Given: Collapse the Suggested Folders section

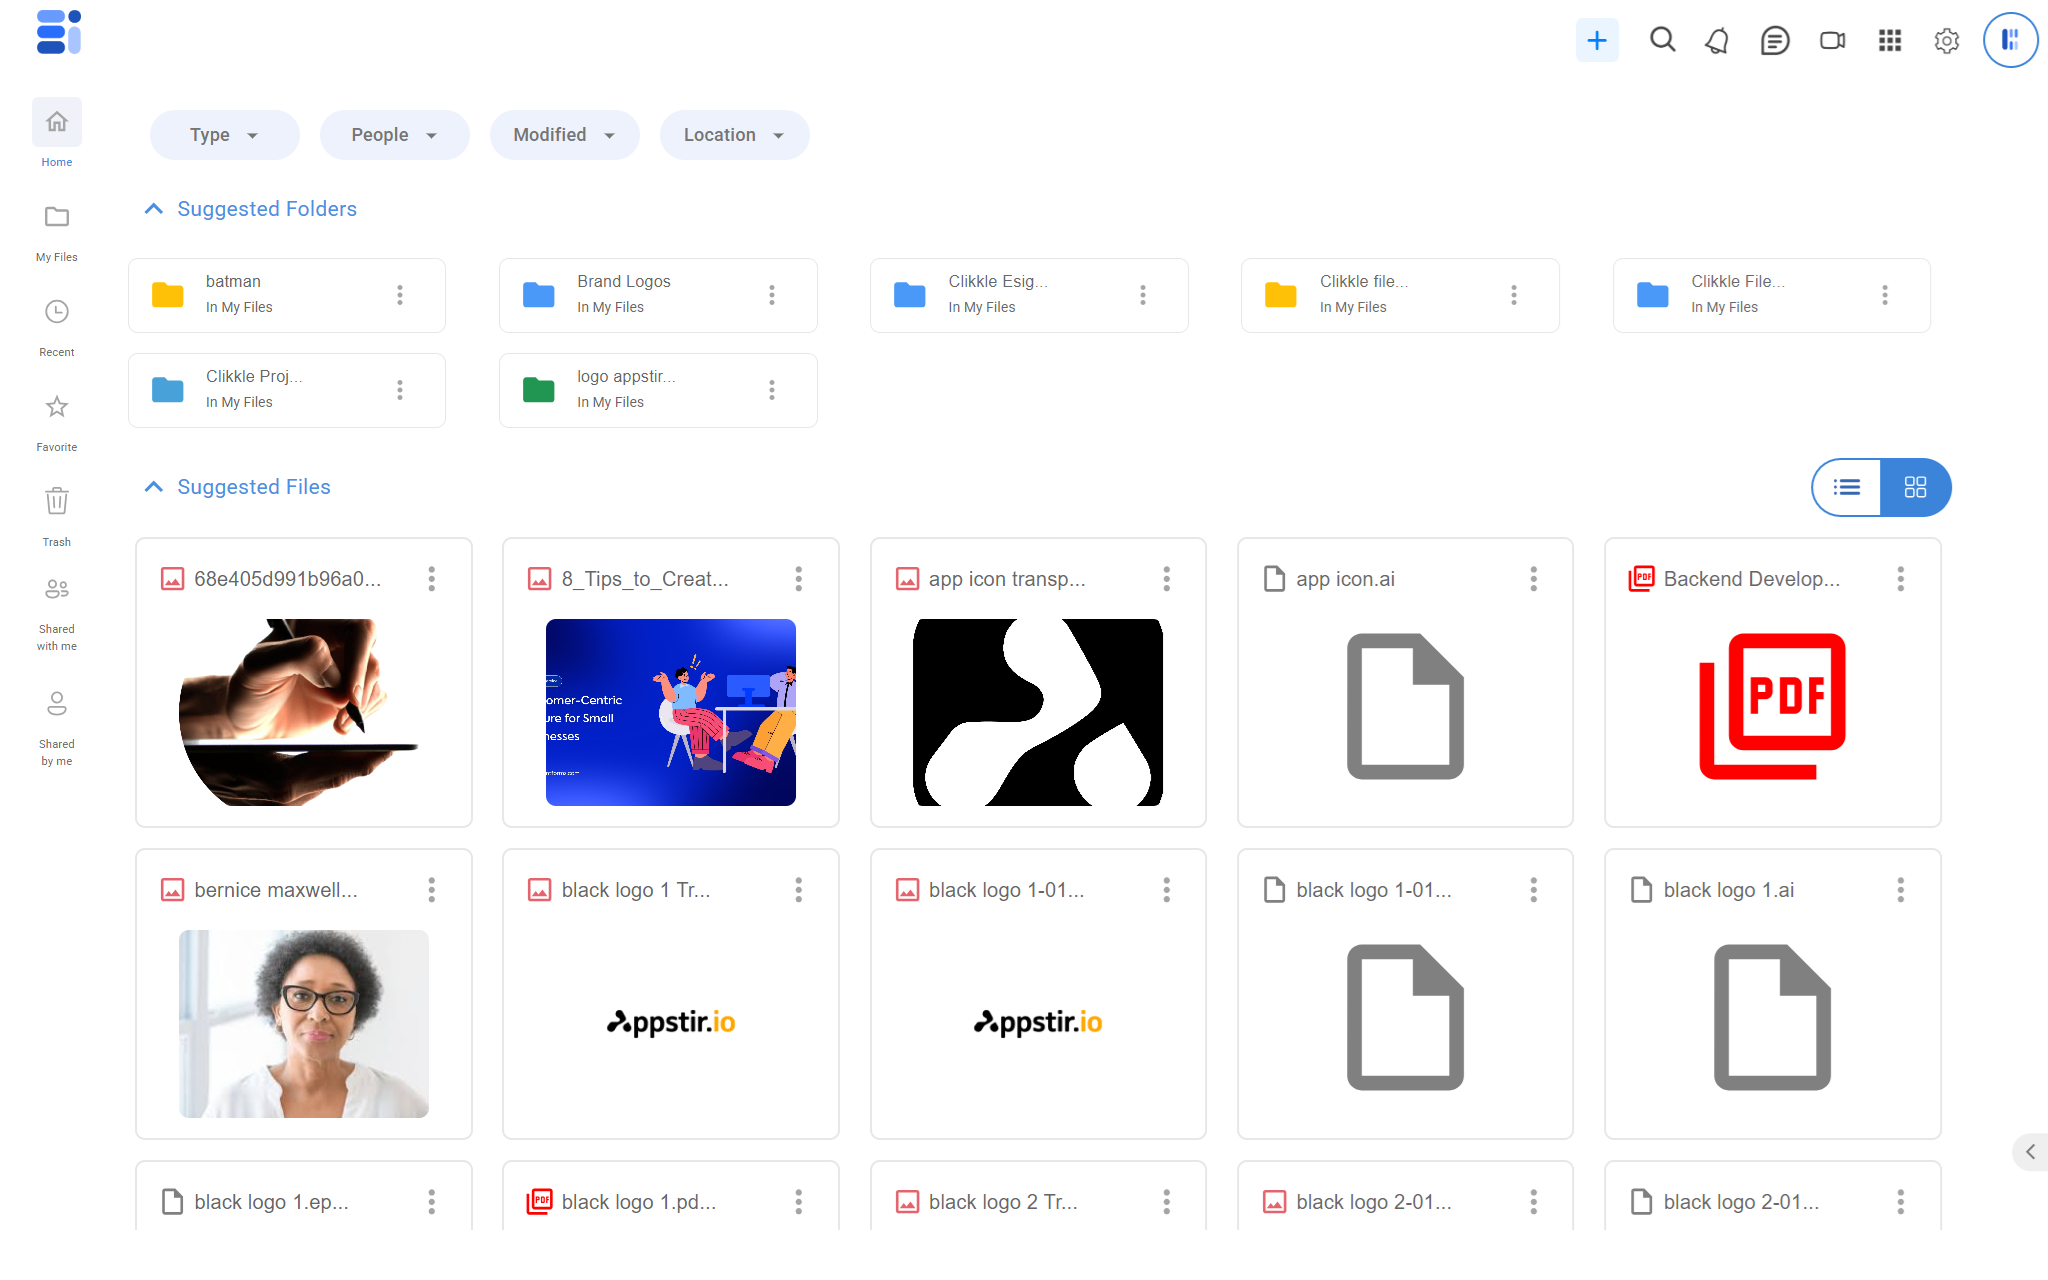Looking at the screenshot, I should pyautogui.click(x=153, y=209).
